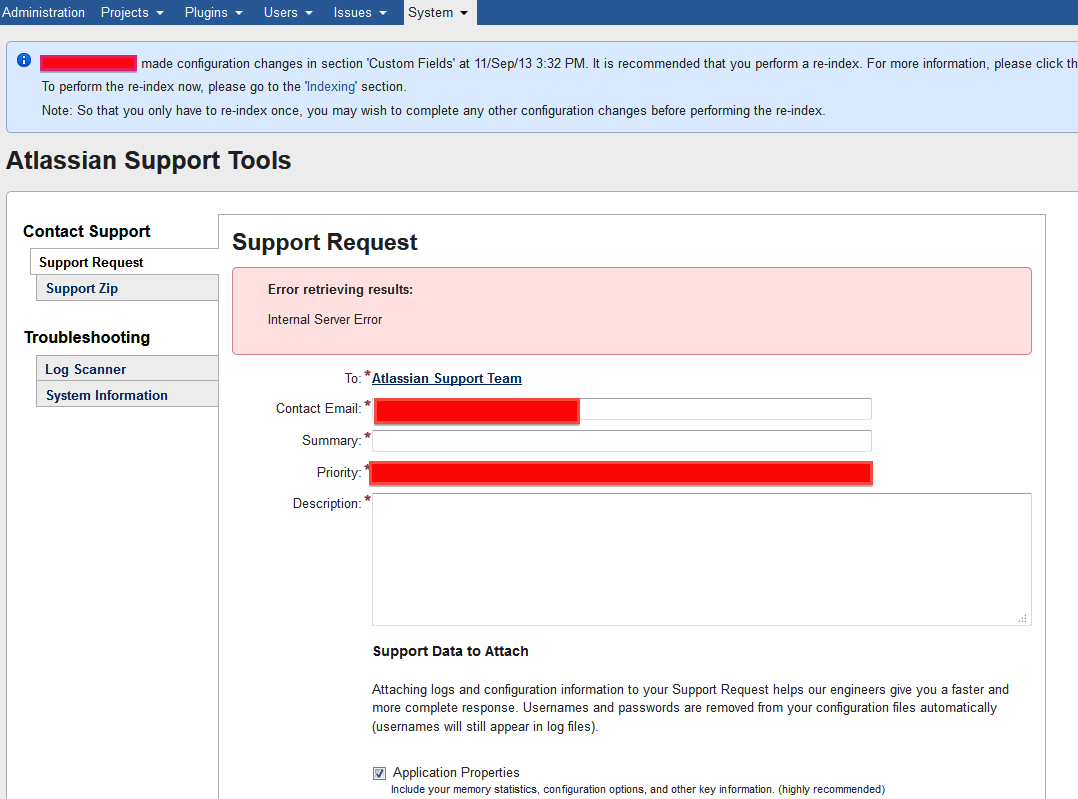Click the 'Error retrieving results:' text
Screen dimensions: 1078x799
point(340,289)
